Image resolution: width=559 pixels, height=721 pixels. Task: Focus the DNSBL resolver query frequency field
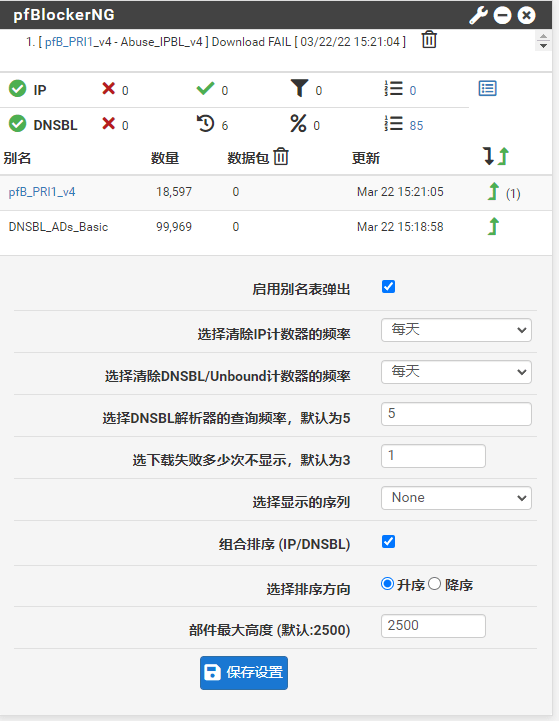click(x=456, y=414)
